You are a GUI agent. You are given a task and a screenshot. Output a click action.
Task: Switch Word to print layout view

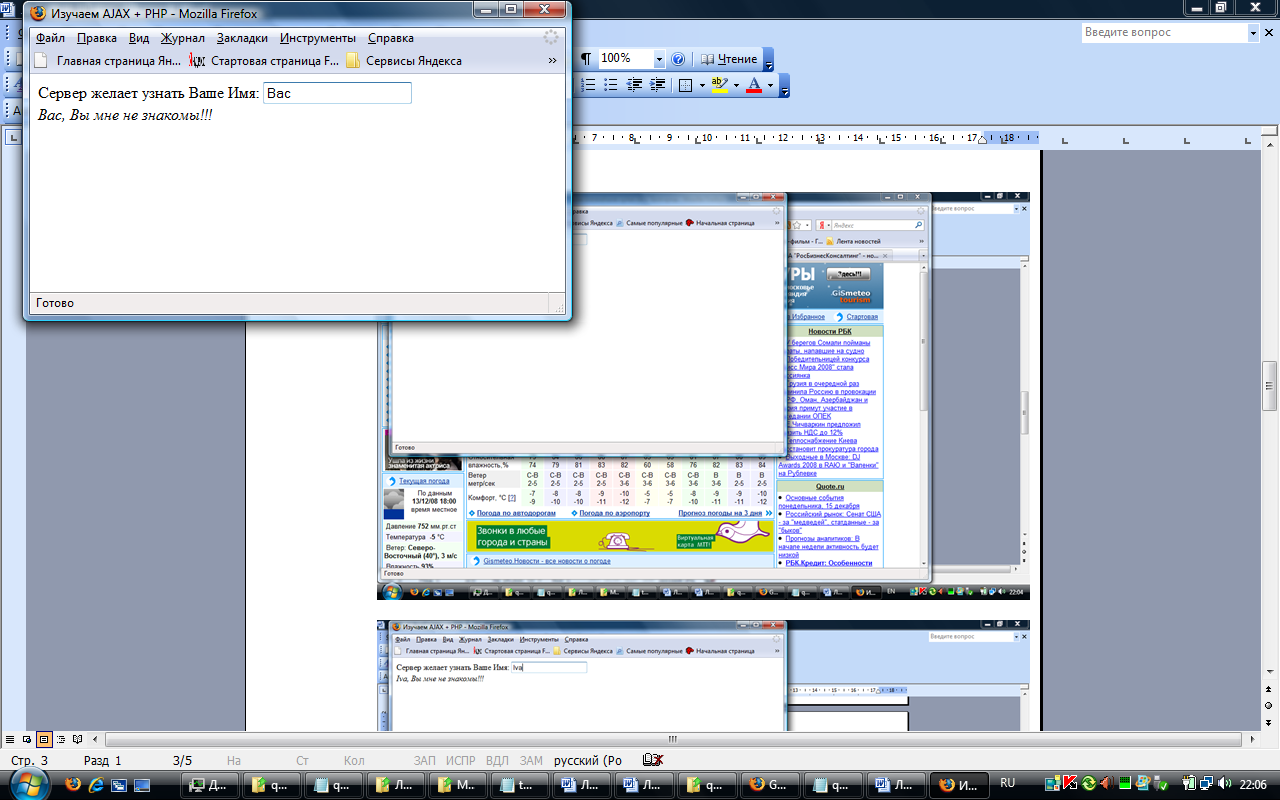pos(44,739)
